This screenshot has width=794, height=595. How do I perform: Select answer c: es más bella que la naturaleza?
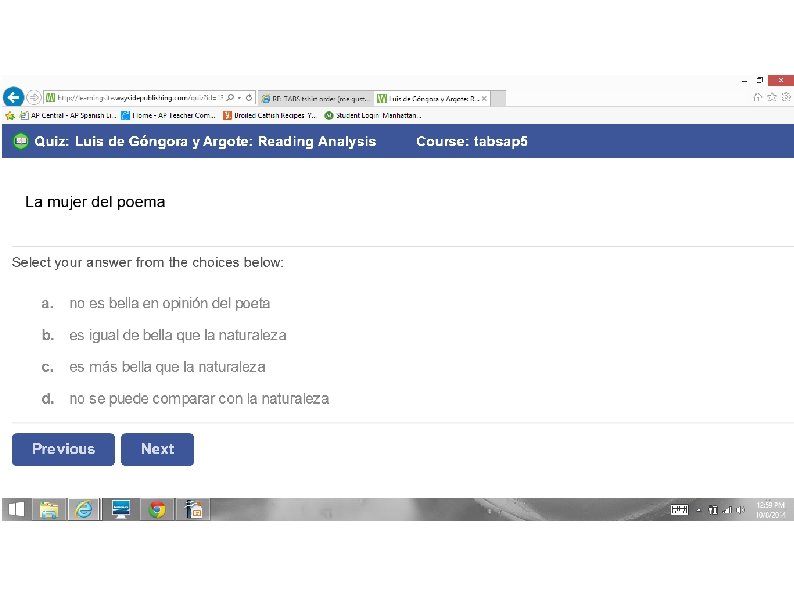point(153,367)
